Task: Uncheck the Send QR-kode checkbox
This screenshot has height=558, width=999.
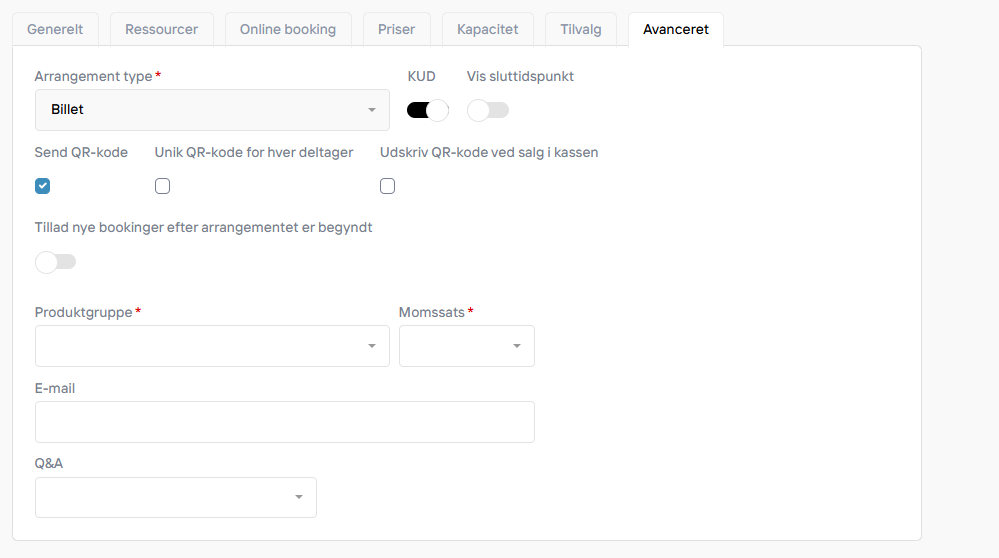Action: pyautogui.click(x=43, y=186)
